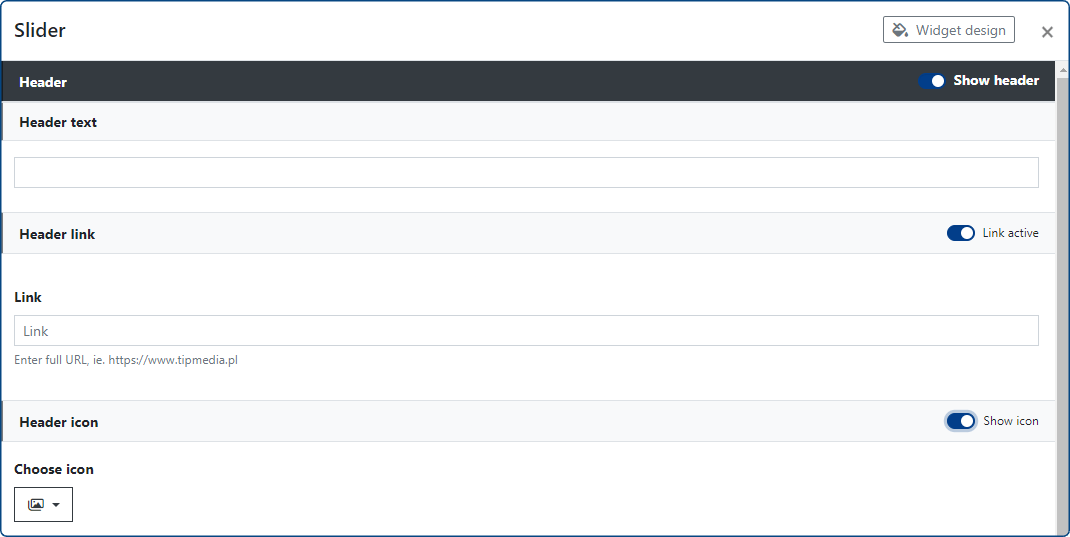
Task: Focus the Header text input field
Action: click(526, 172)
